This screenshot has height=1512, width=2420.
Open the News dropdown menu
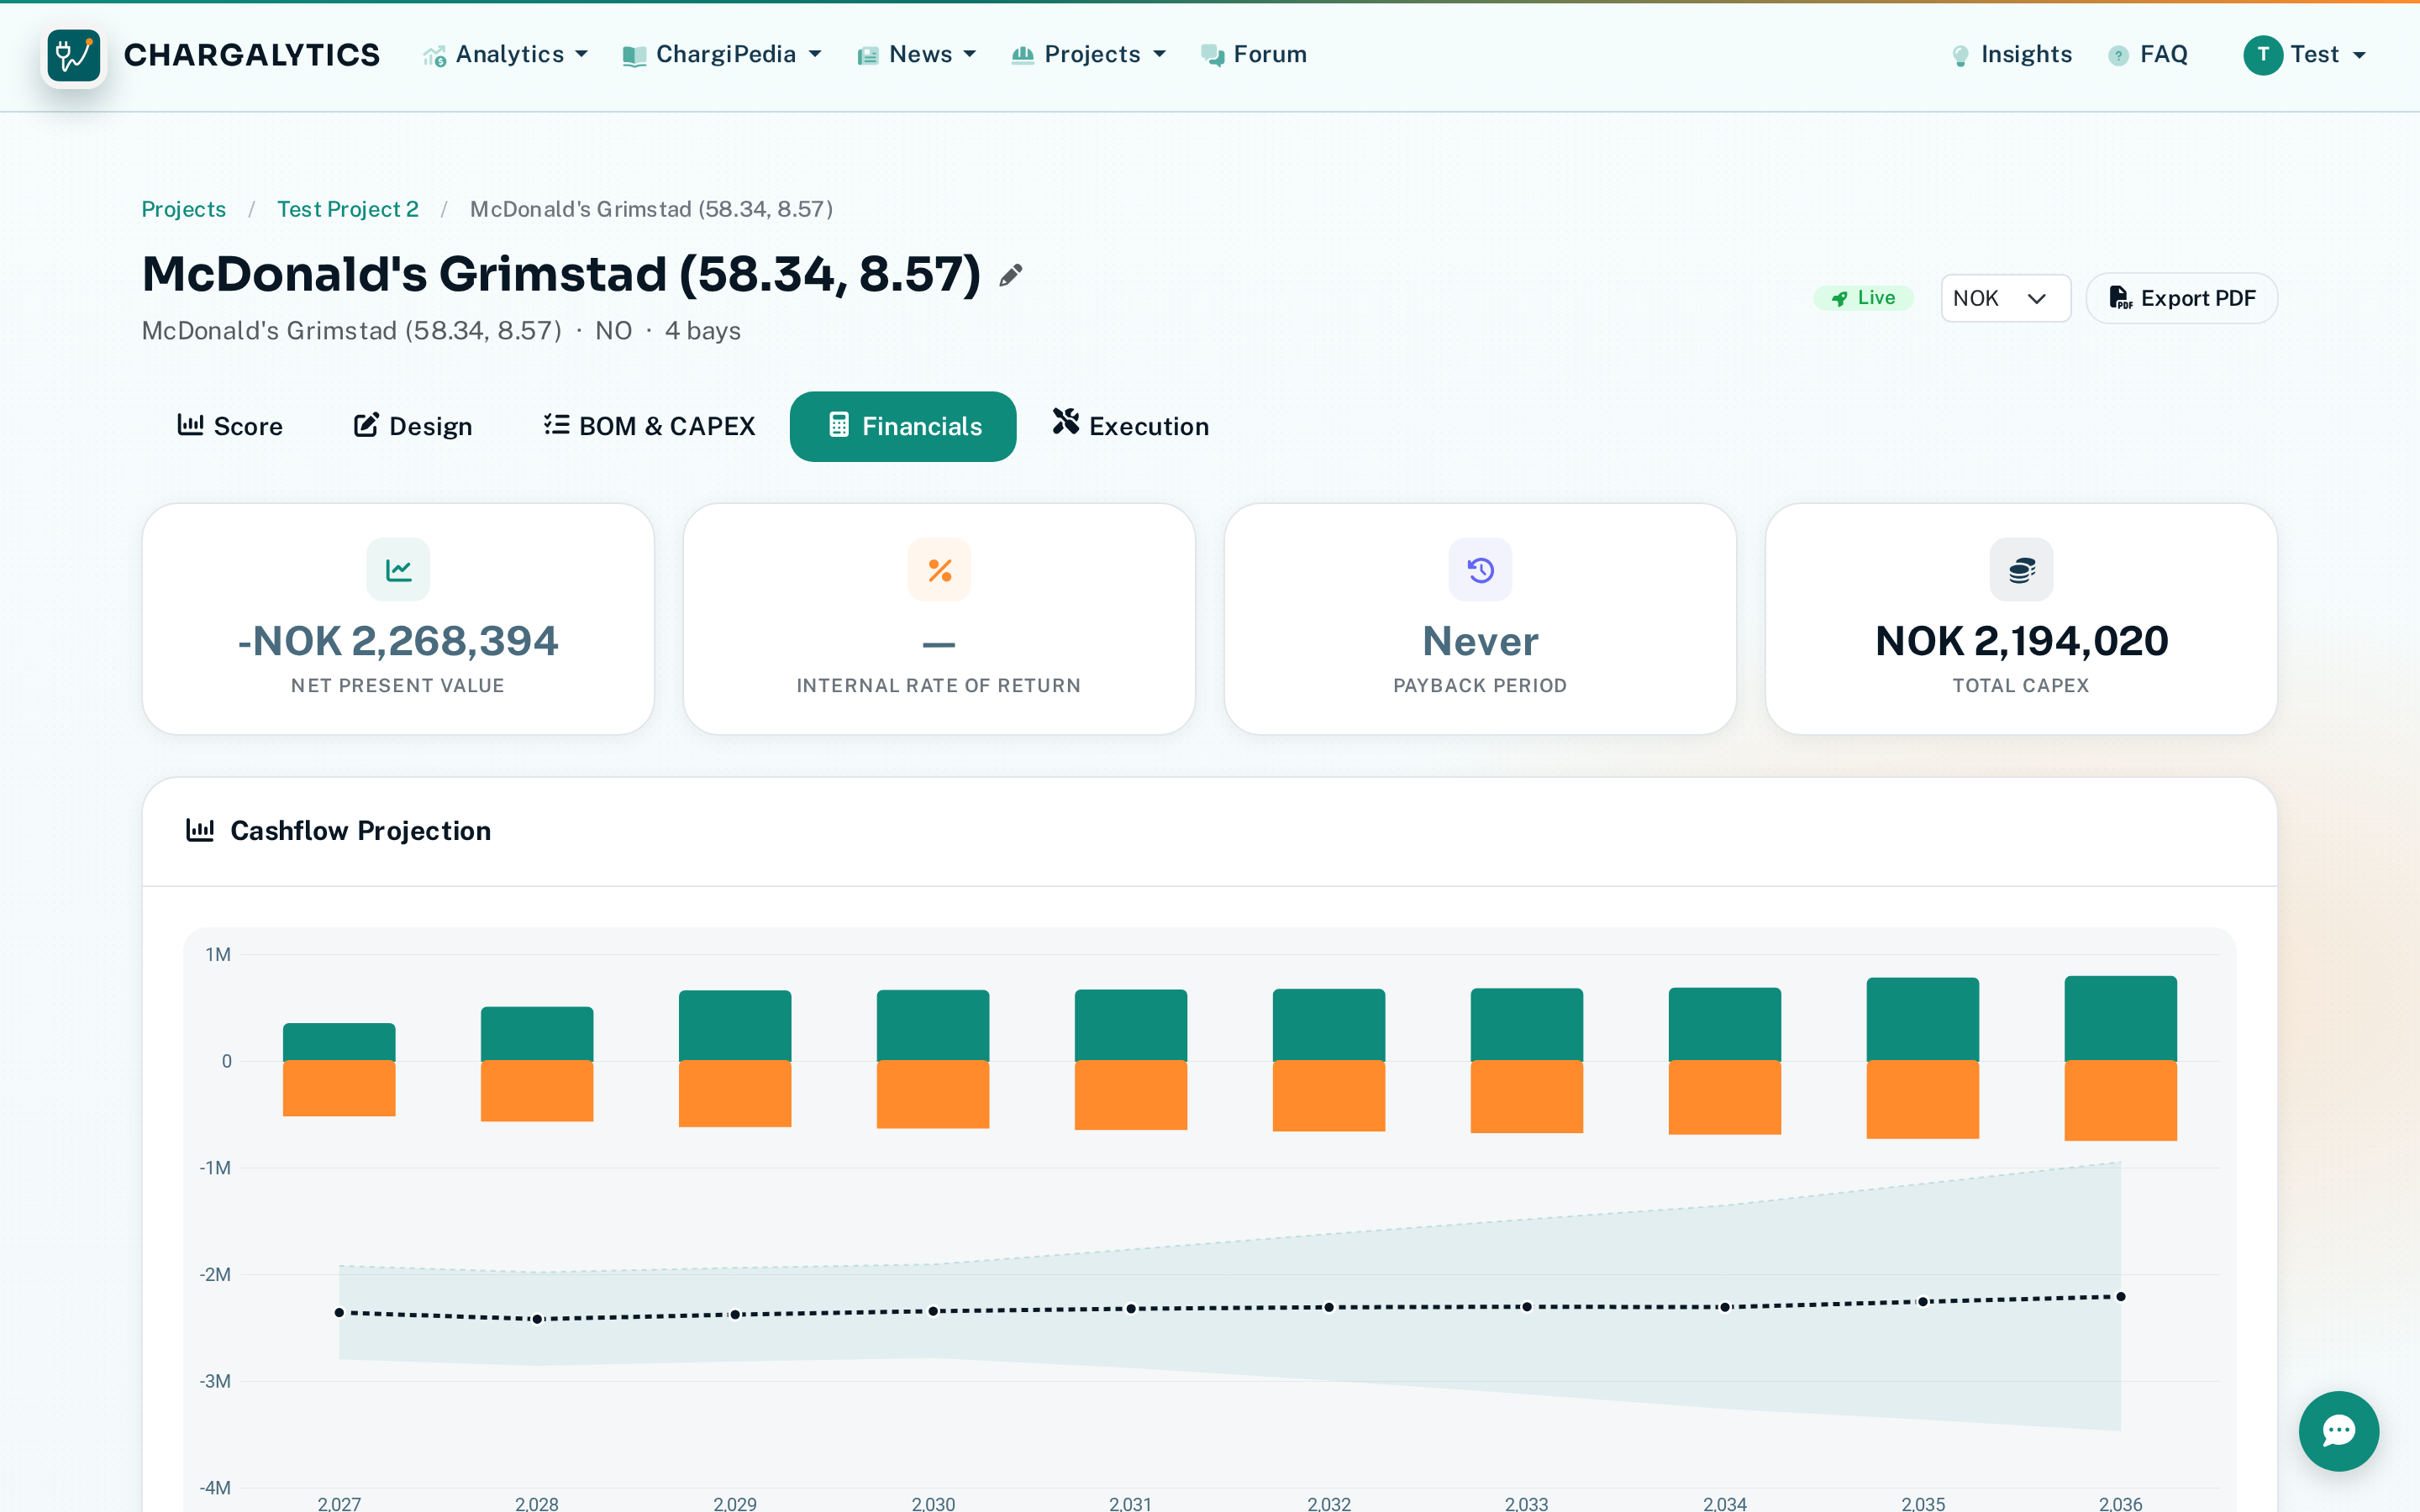(x=916, y=55)
